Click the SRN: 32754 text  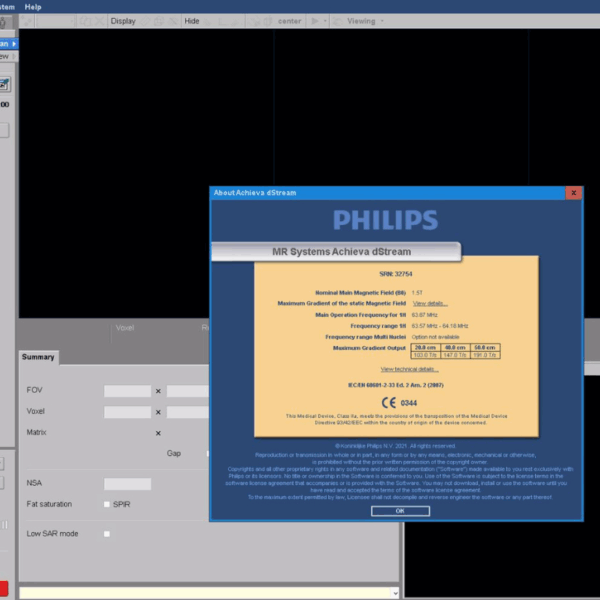click(396, 274)
